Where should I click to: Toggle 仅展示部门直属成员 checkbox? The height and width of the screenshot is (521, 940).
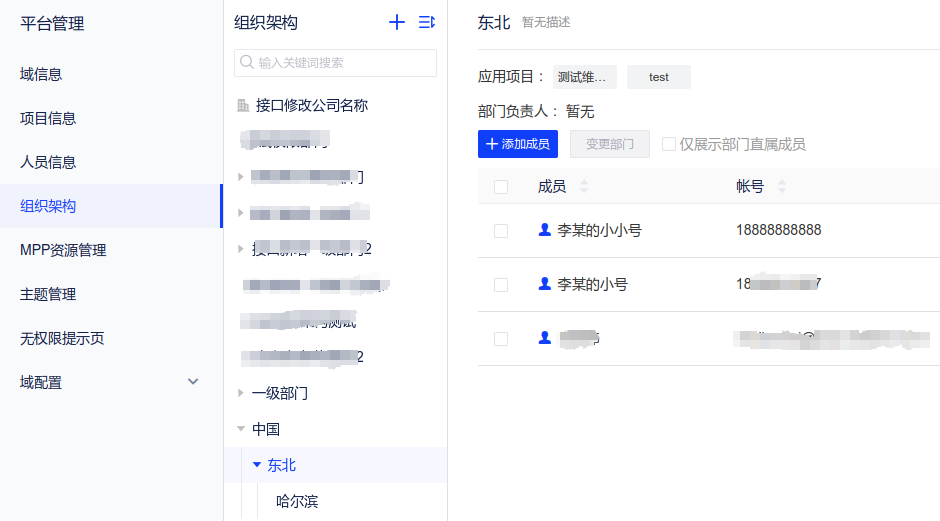[669, 144]
